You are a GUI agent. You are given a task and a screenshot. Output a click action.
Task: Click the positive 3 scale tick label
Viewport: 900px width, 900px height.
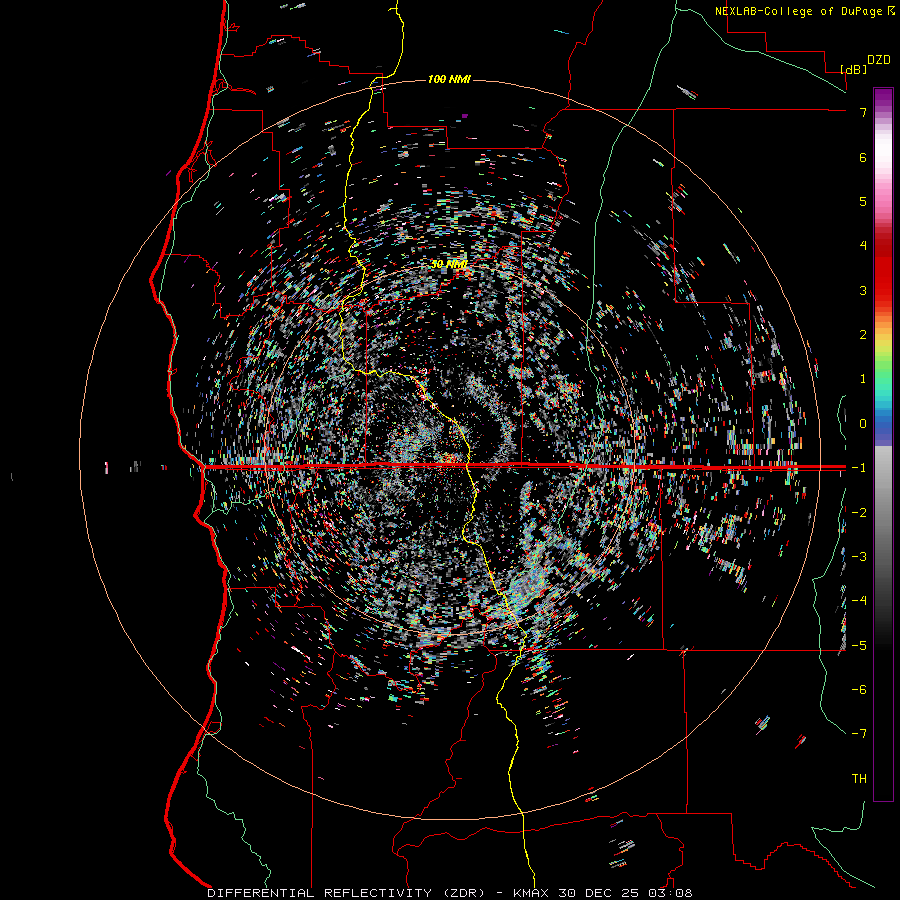coord(863,290)
